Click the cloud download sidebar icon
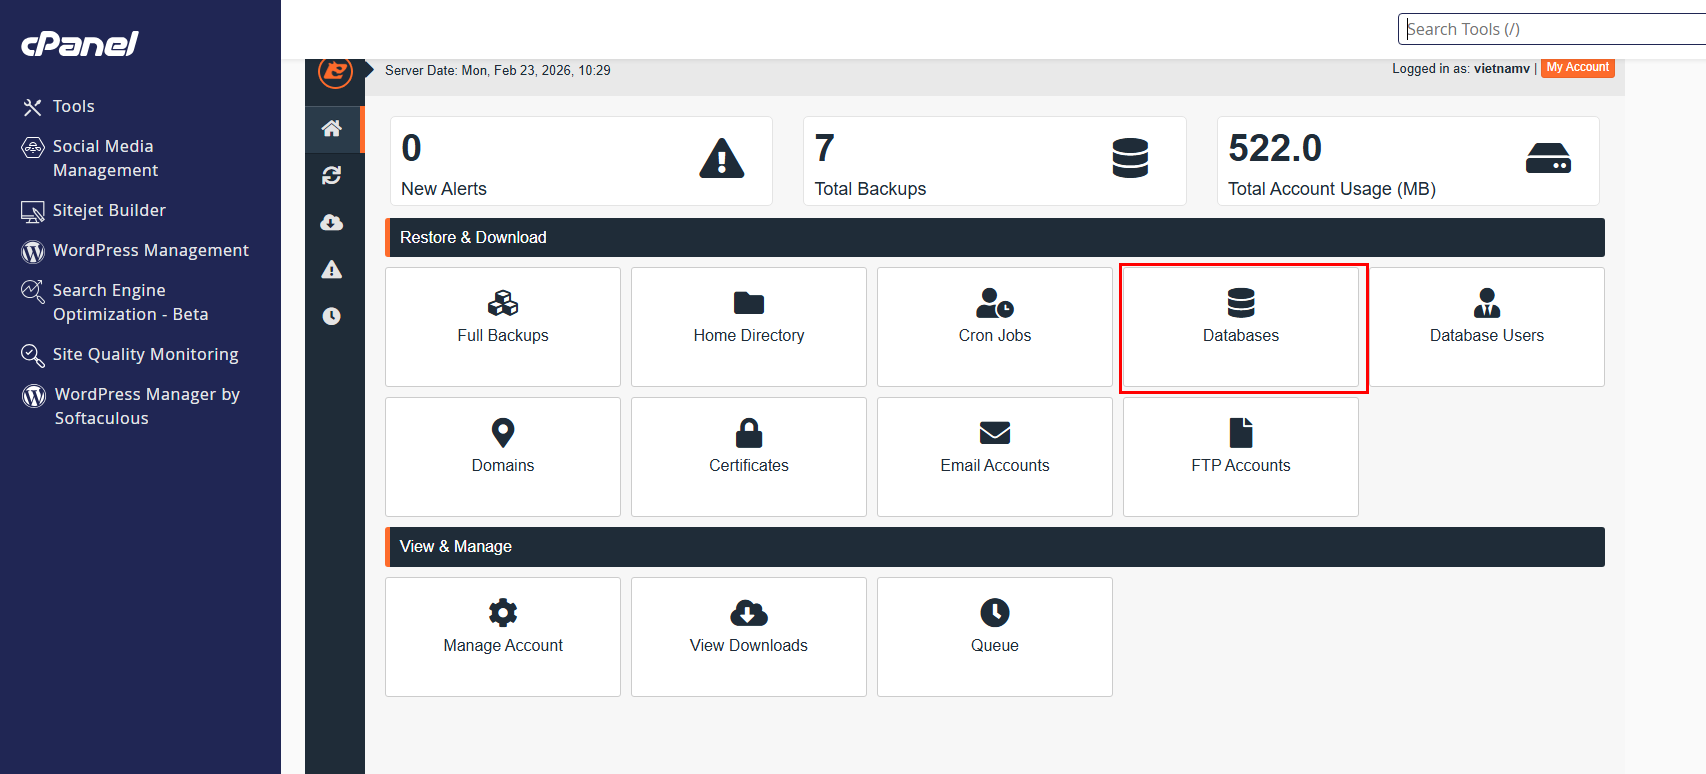This screenshot has height=774, width=1706. [332, 222]
